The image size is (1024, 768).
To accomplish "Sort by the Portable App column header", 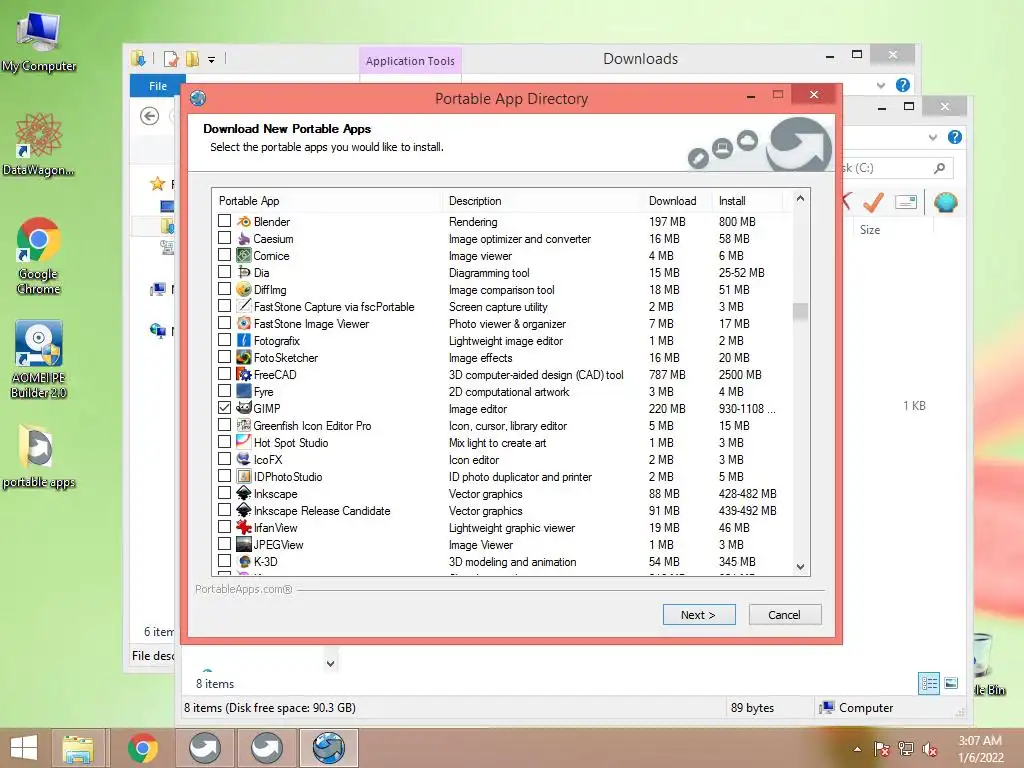I will tap(327, 200).
